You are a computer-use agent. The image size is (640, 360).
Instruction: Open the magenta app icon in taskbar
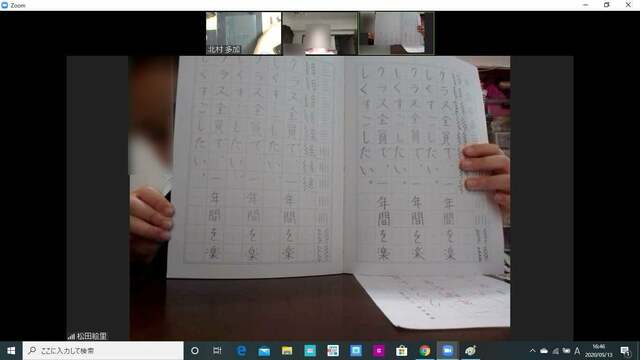coord(378,351)
